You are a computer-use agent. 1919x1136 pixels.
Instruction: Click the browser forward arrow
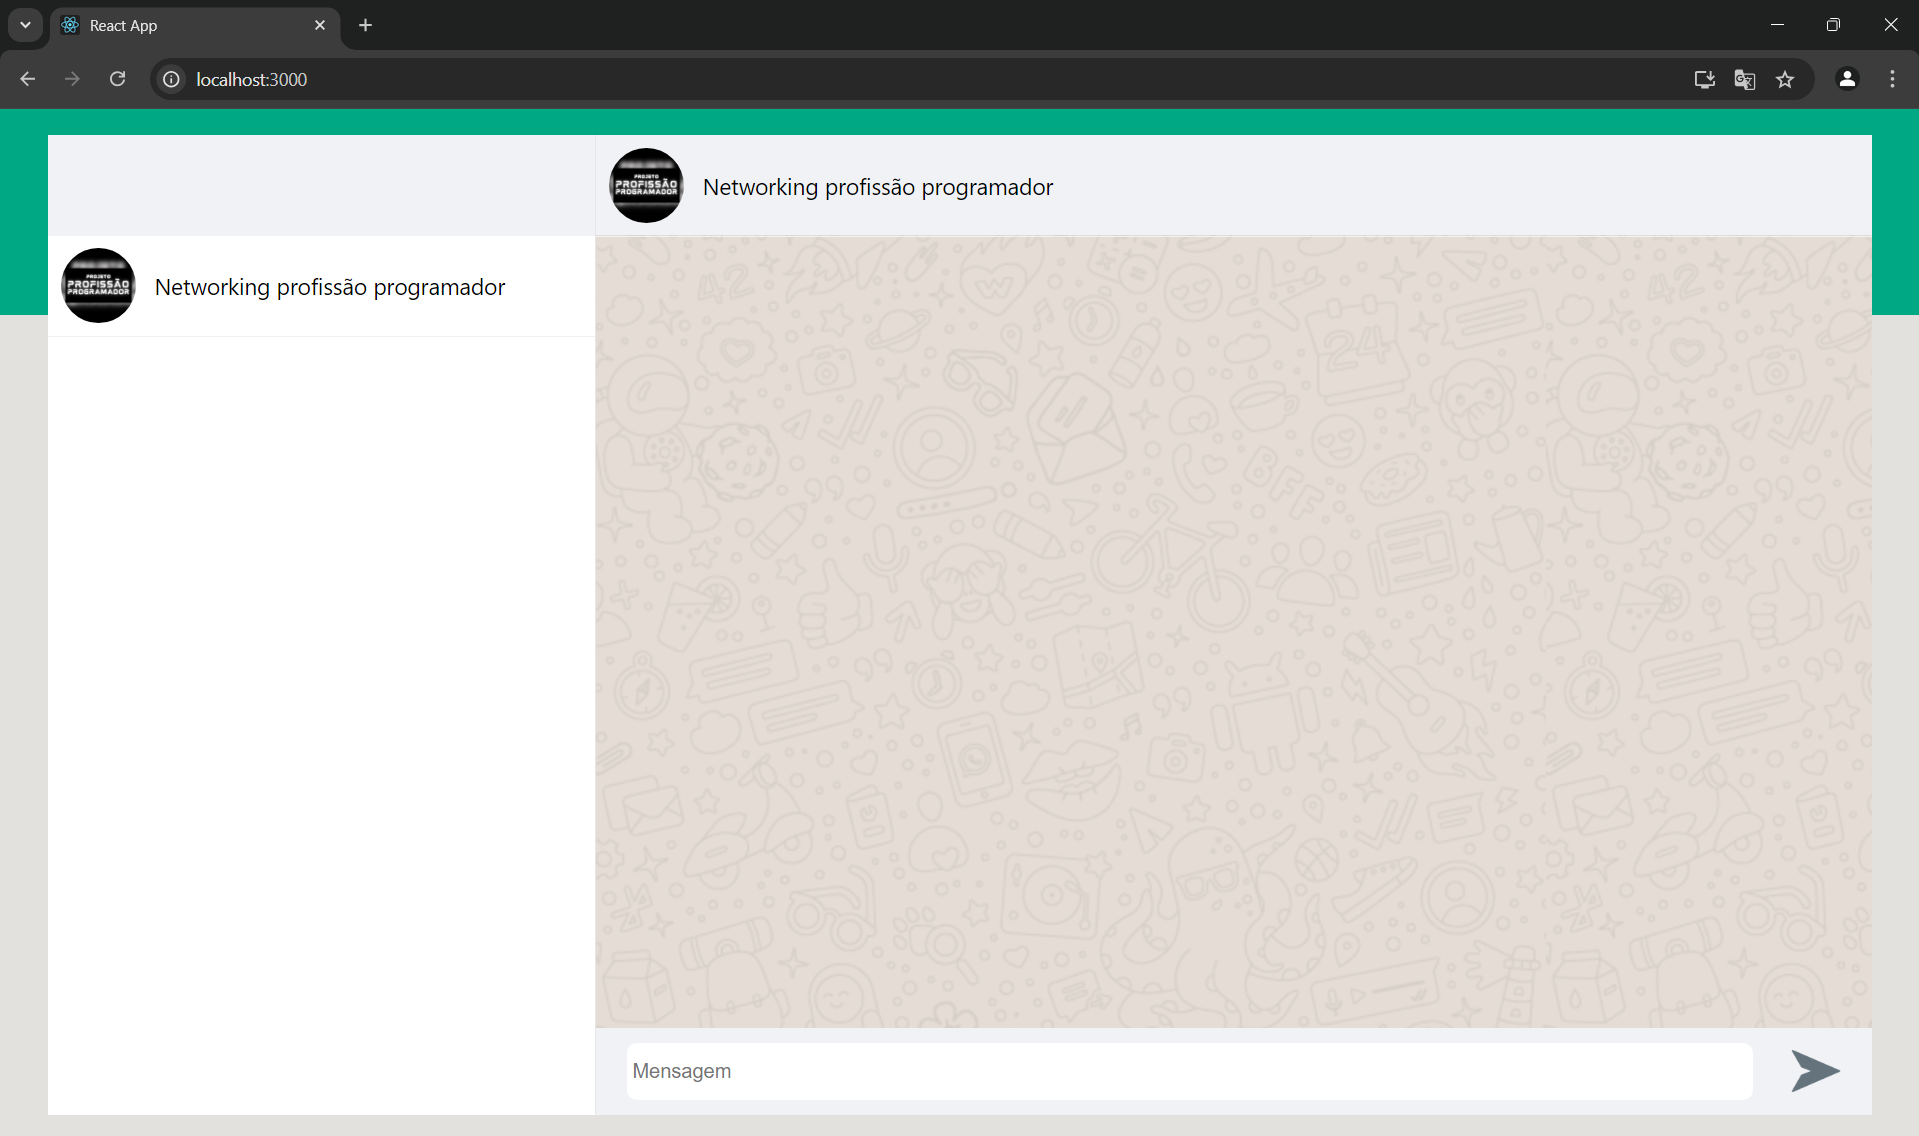click(x=72, y=79)
